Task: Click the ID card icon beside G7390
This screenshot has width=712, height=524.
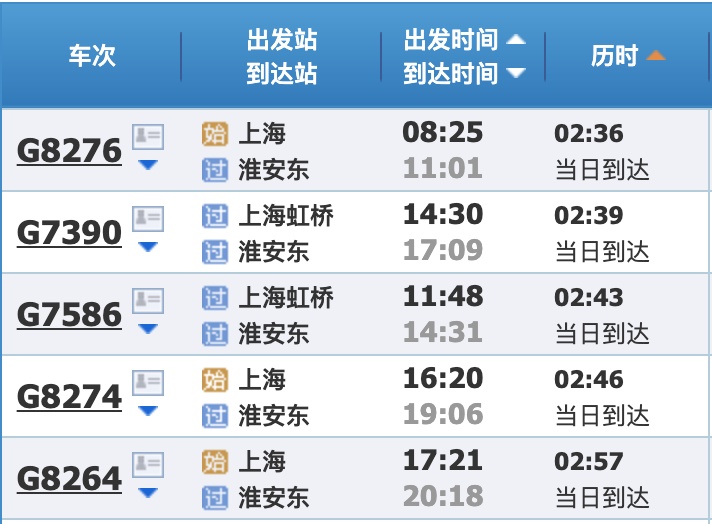Action: [148, 218]
